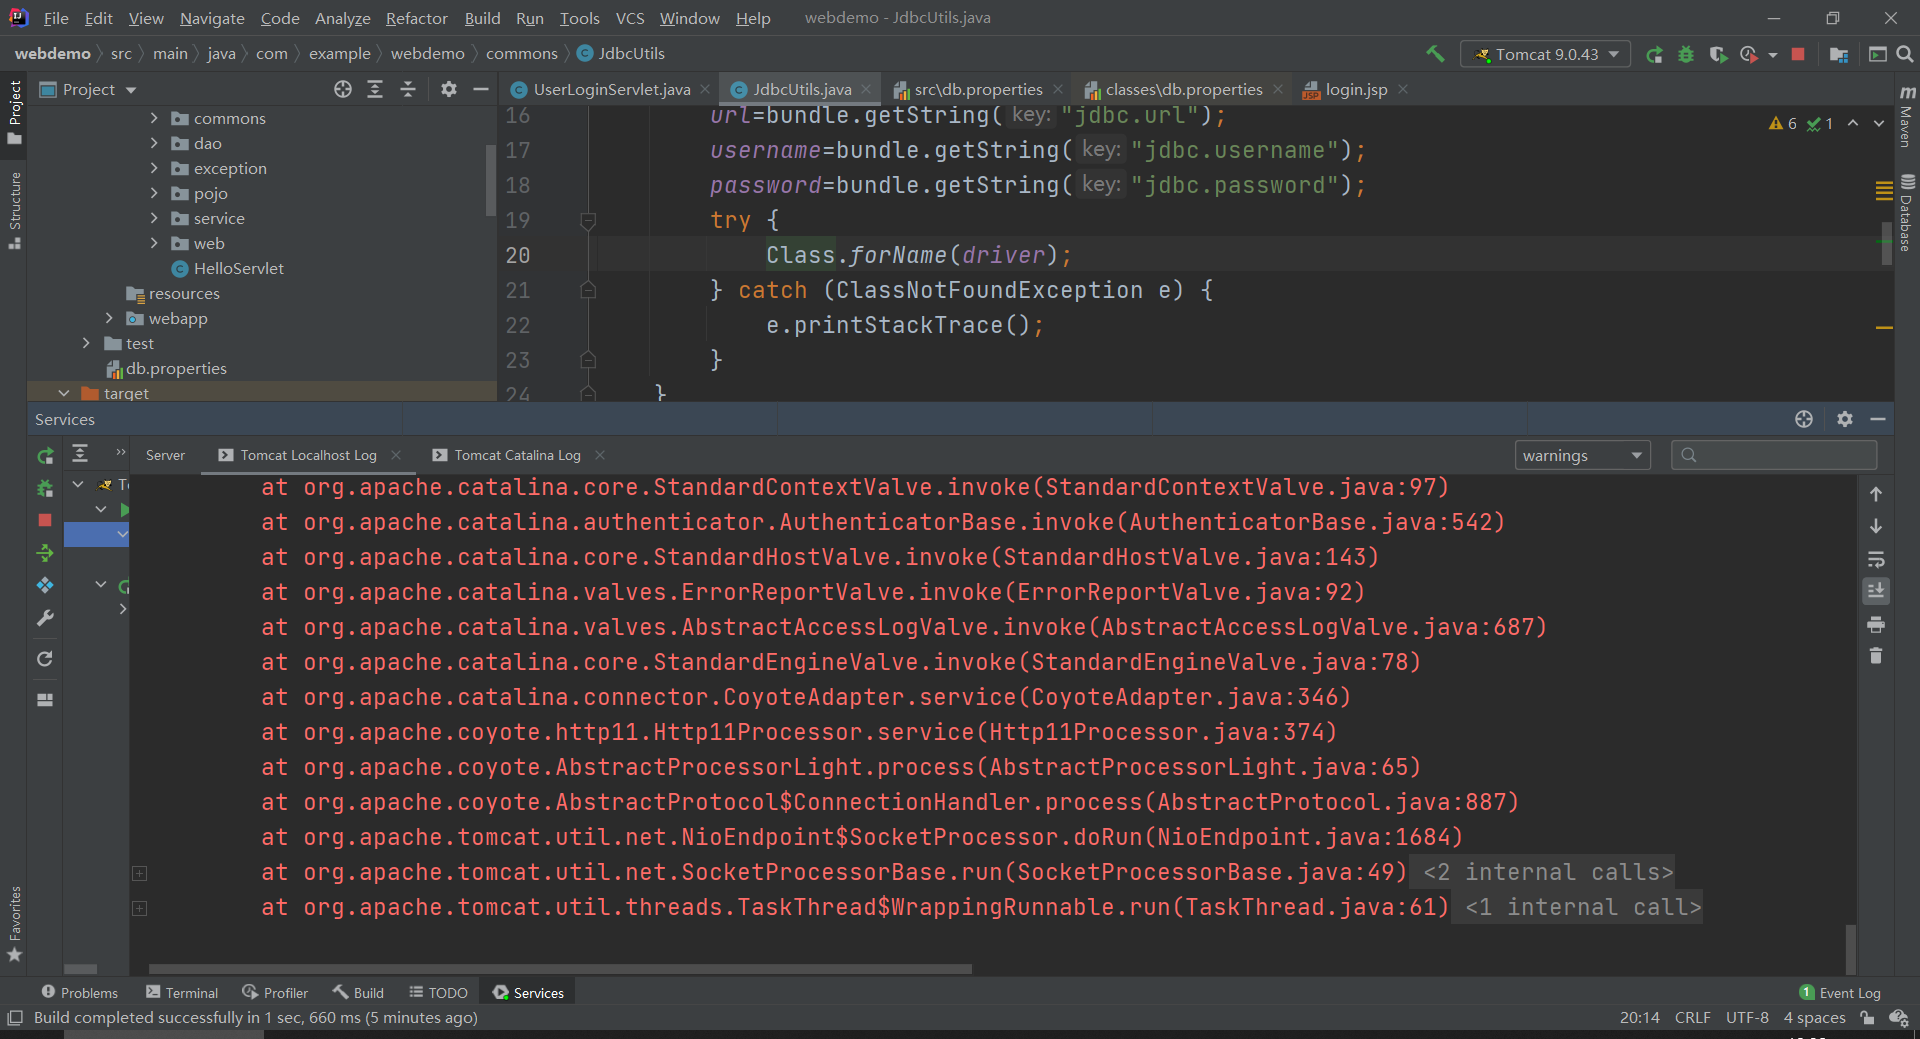Screen dimensions: 1920x1039
Task: Open the wrench settings icon in Services
Action: [45, 619]
